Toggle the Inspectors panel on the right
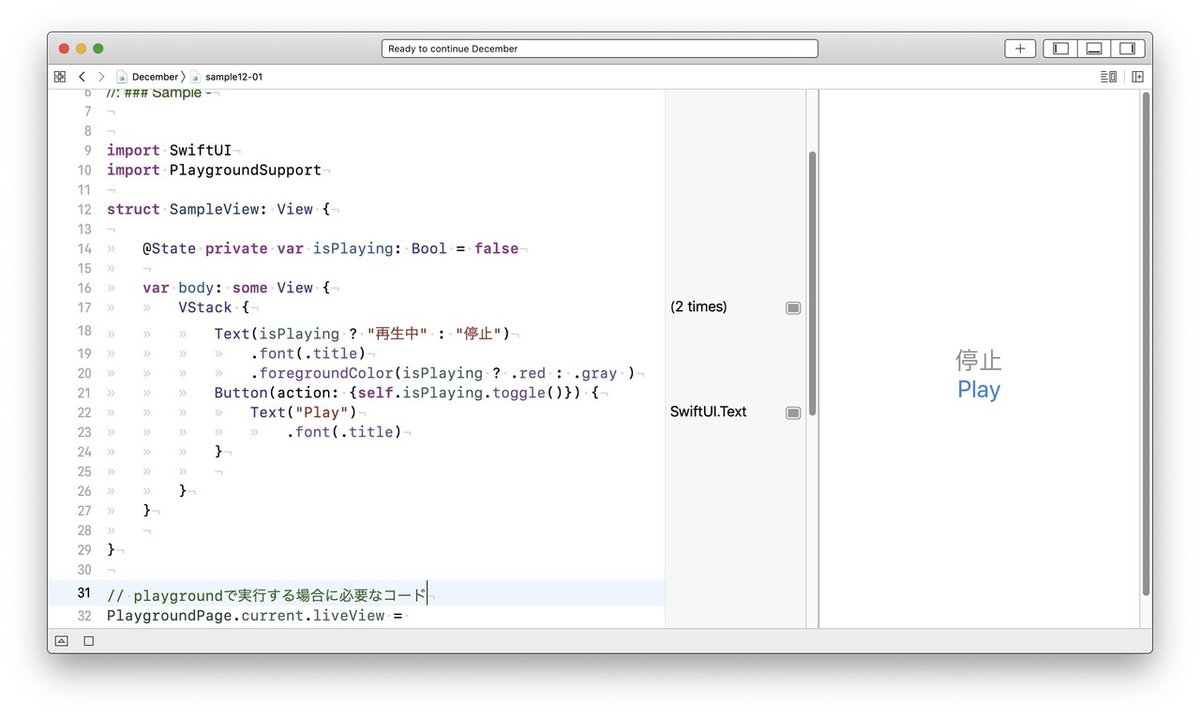This screenshot has width=1200, height=716. [x=1127, y=48]
